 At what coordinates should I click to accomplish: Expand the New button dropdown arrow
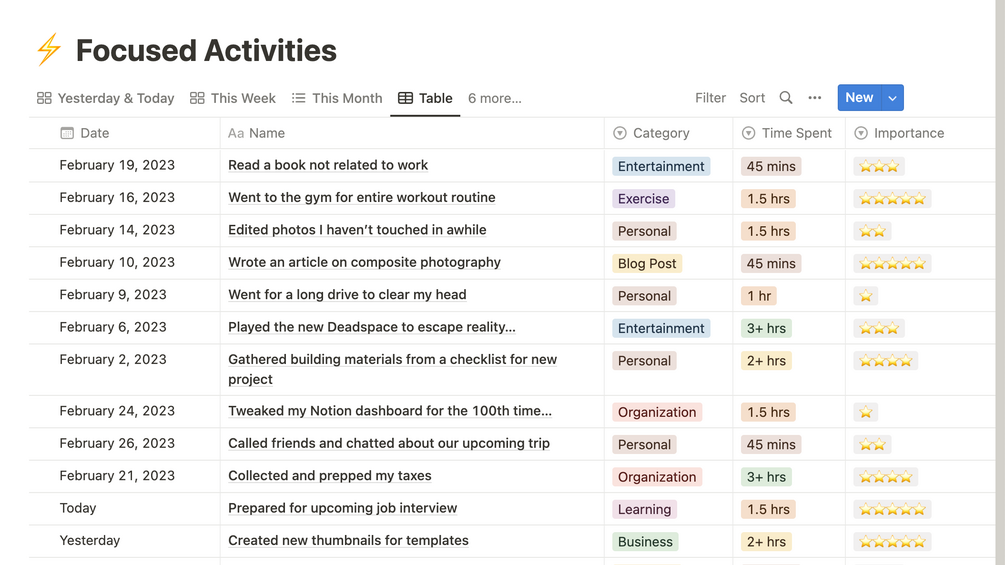(x=893, y=98)
